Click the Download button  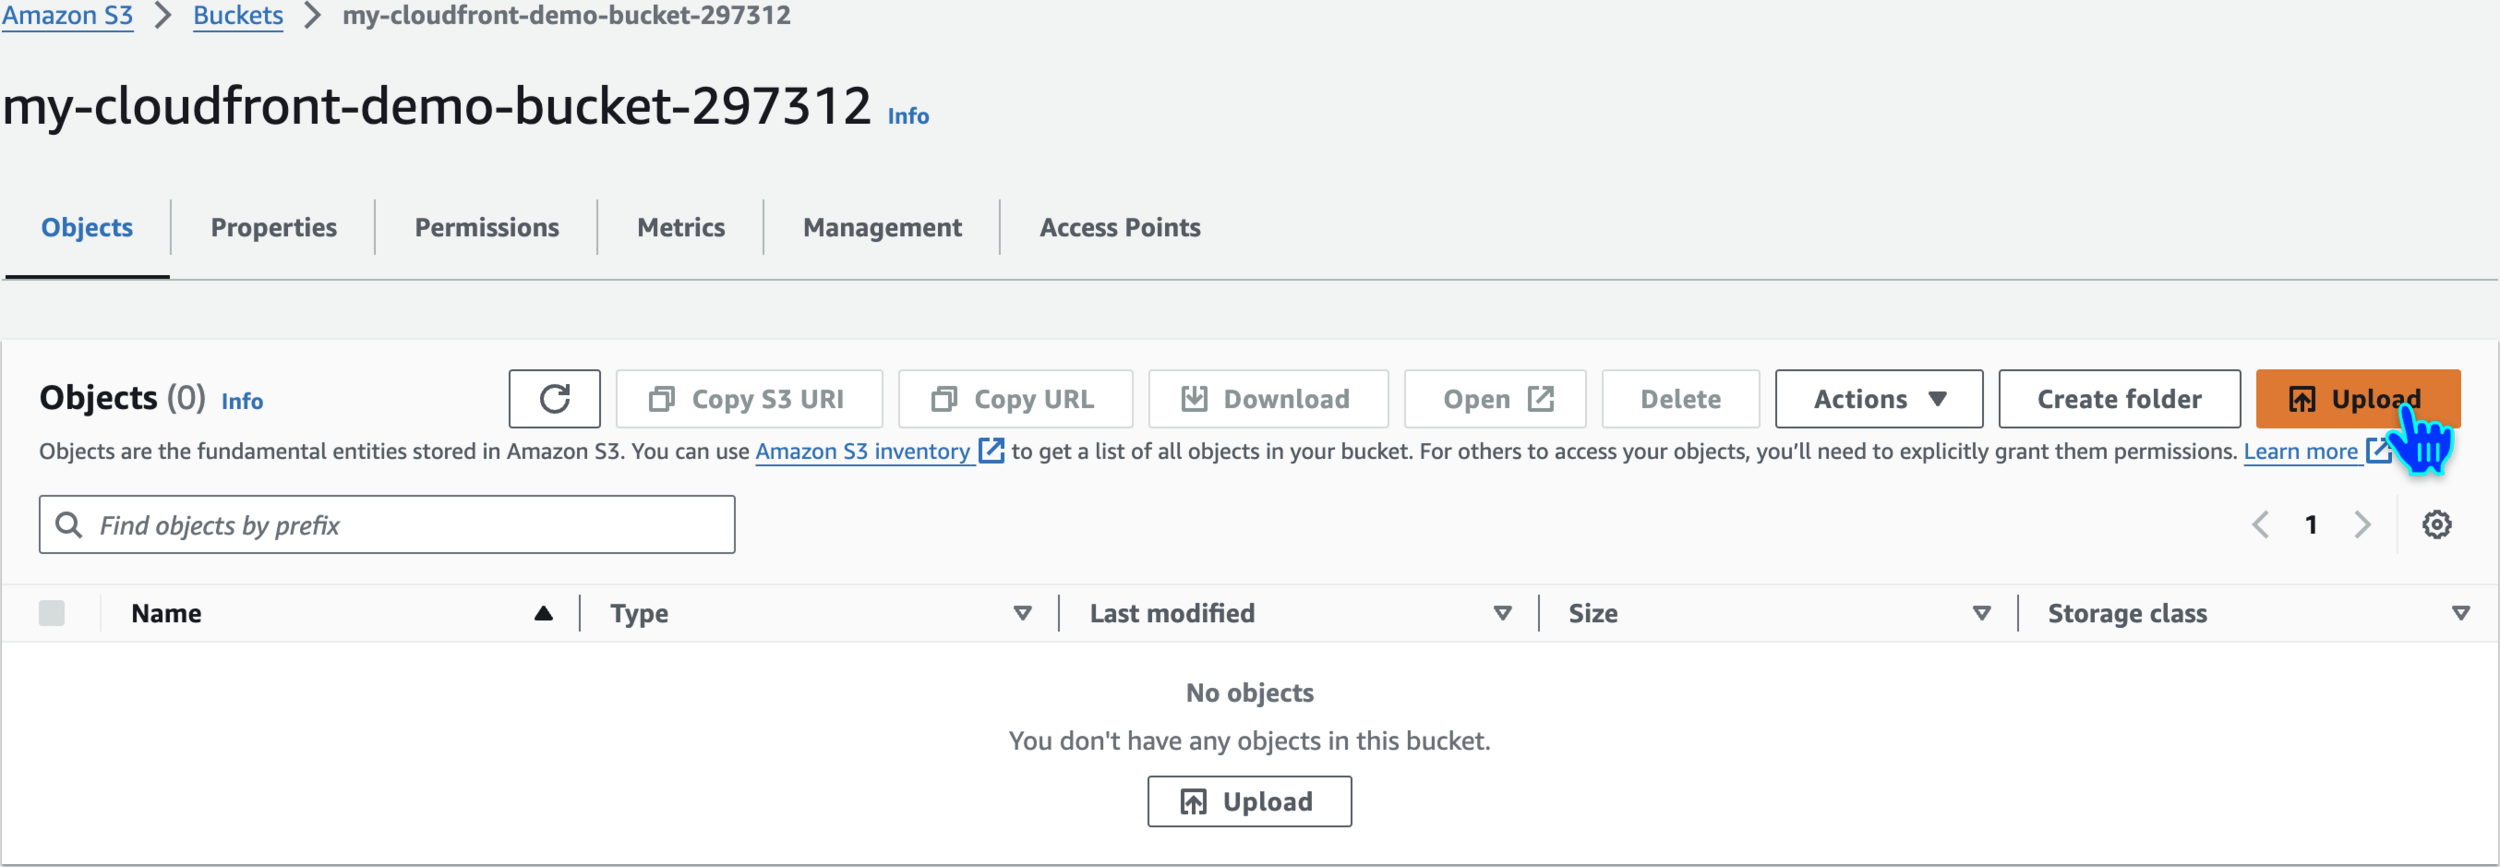pyautogui.click(x=1268, y=399)
